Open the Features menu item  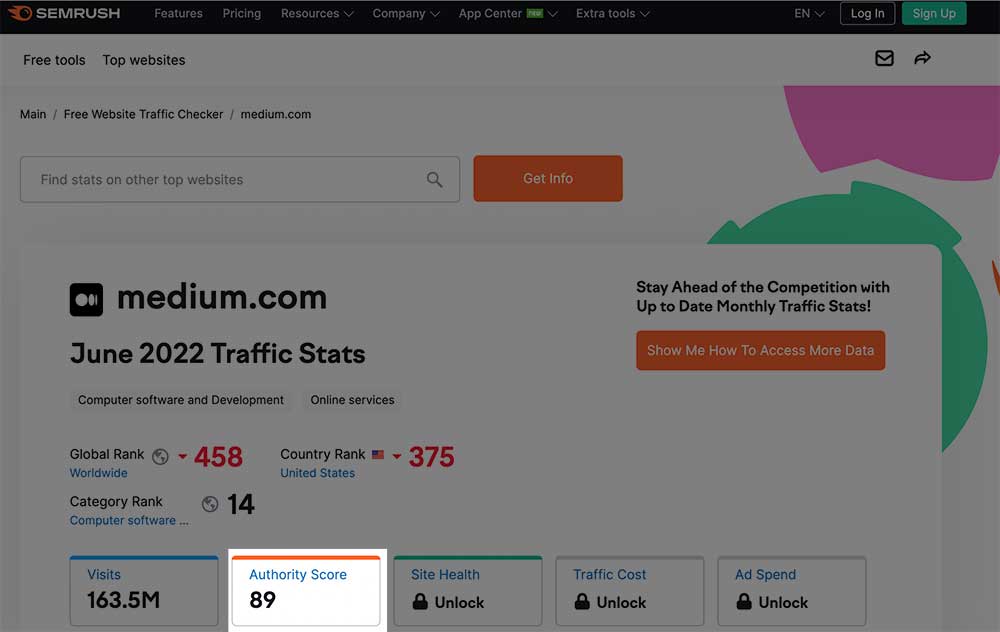point(178,13)
